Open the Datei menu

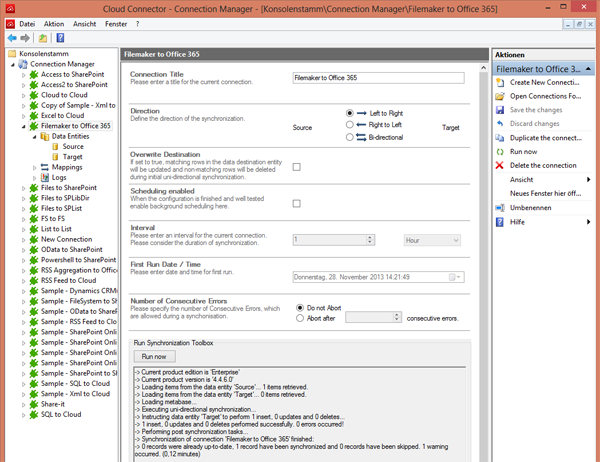pyautogui.click(x=27, y=22)
